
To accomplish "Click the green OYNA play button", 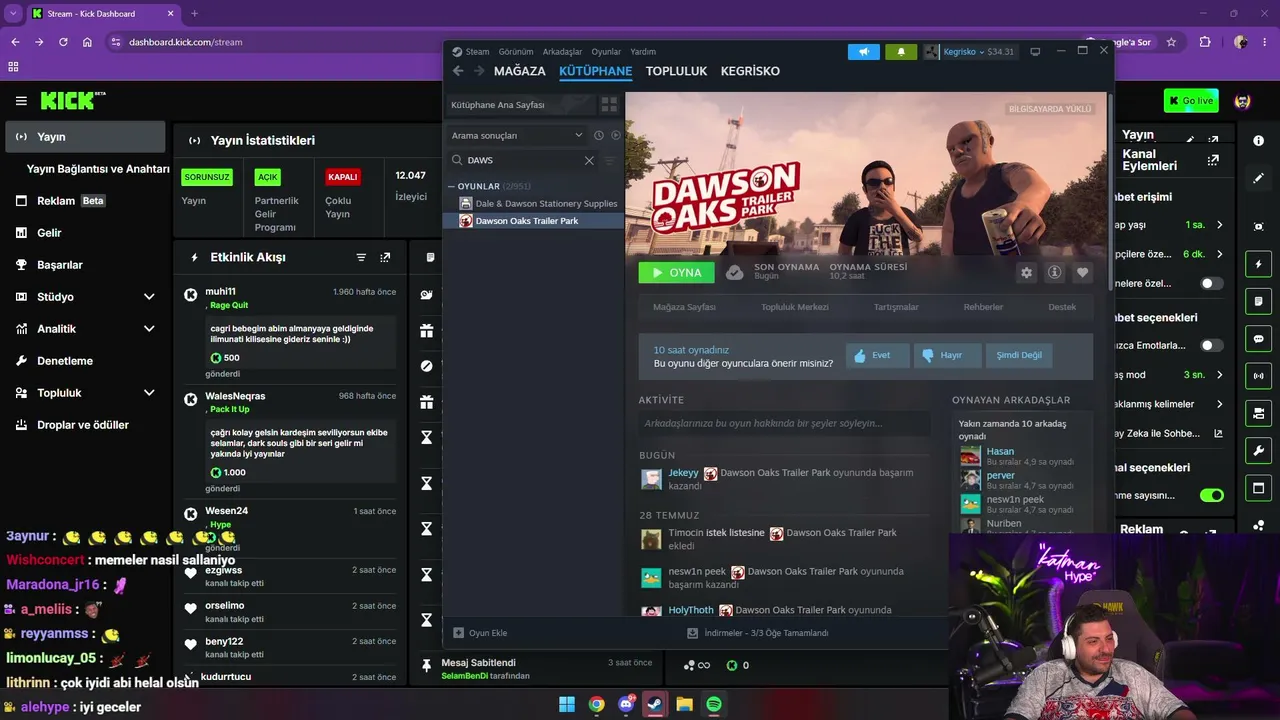I will pos(677,272).
